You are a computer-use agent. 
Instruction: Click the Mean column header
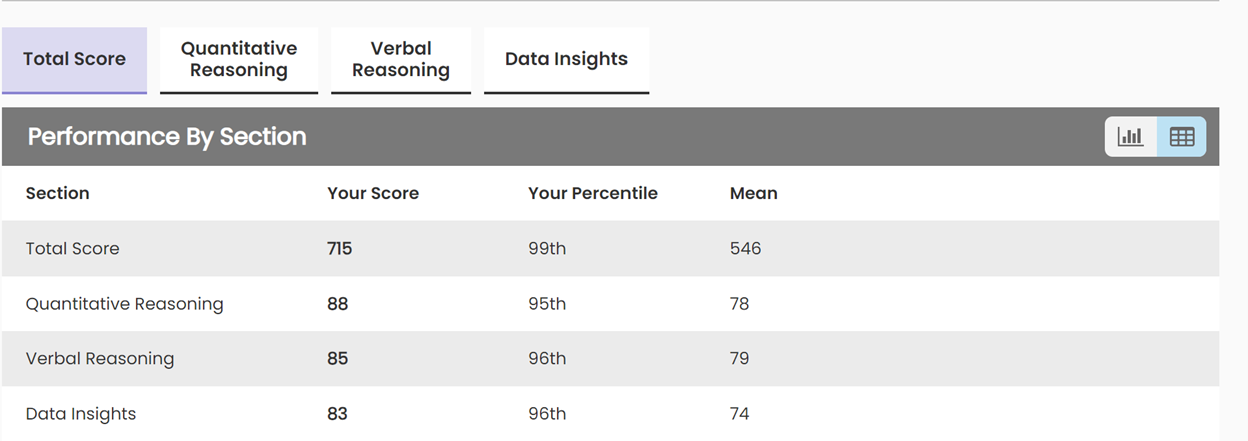tap(754, 193)
